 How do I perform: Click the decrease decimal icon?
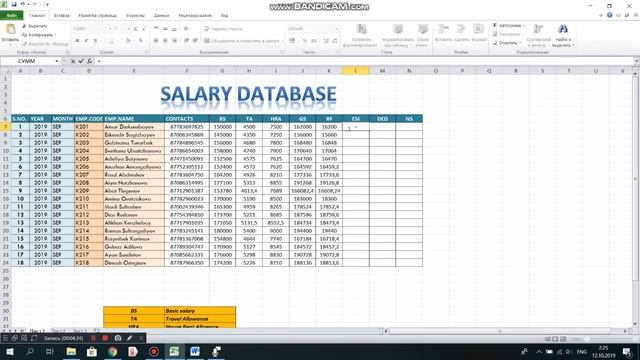click(x=335, y=41)
